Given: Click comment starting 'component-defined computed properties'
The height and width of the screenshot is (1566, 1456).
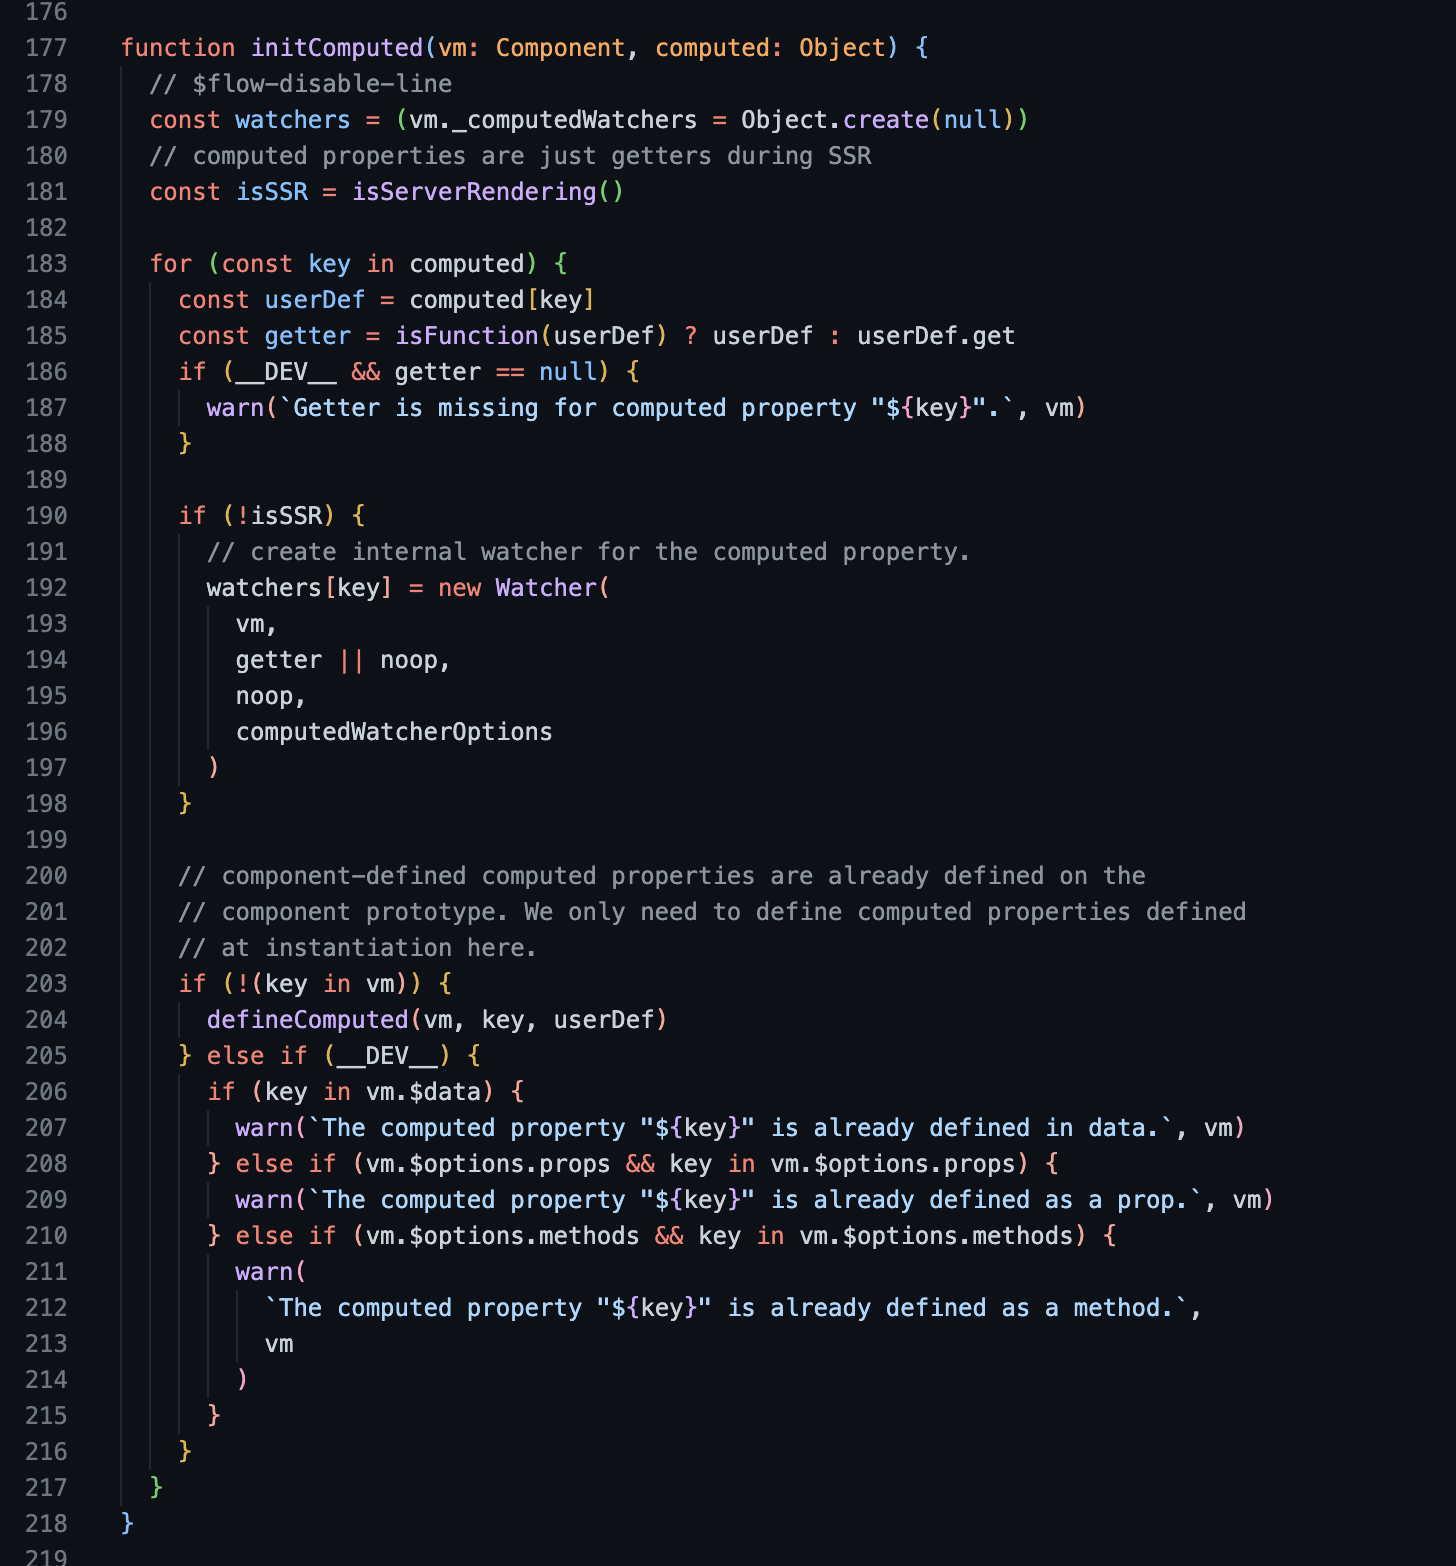Looking at the screenshot, I should tap(662, 876).
